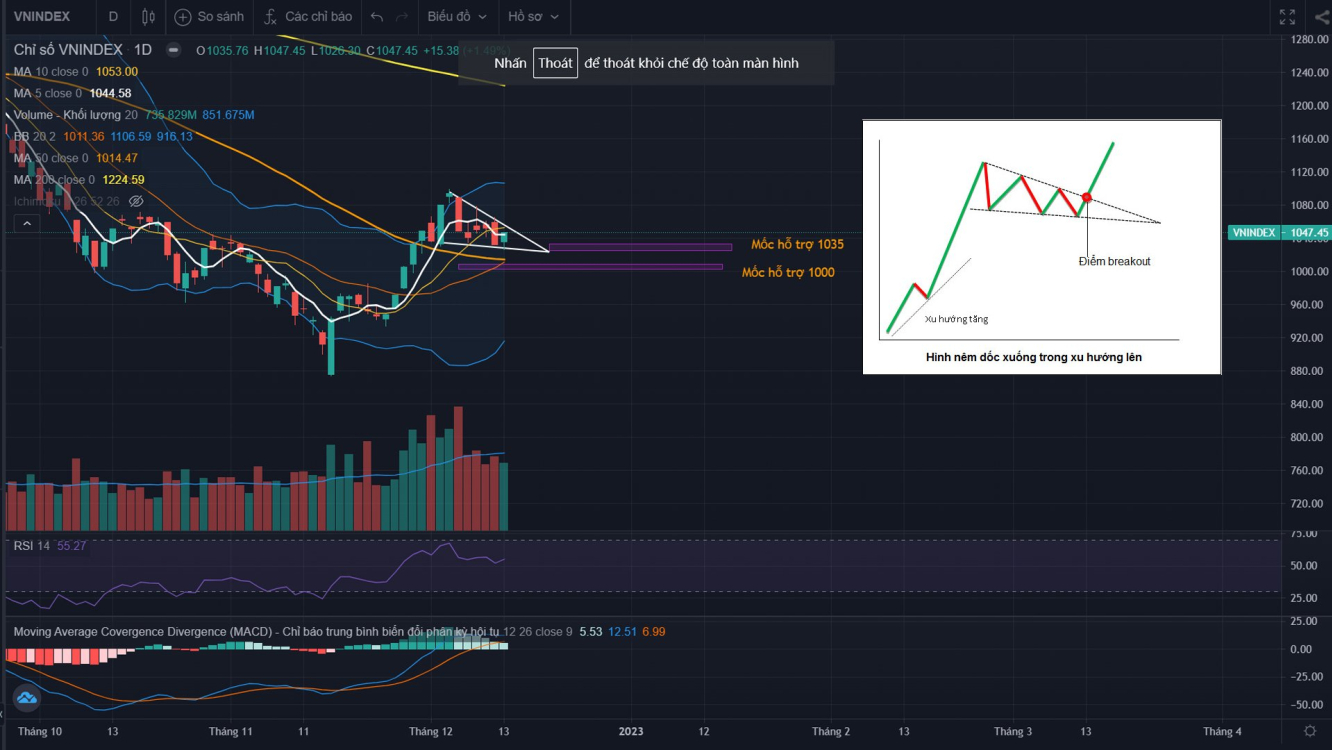Click the VNINDEX 1047.45 price tag on axis
The image size is (1332, 750).
[x=1279, y=232]
